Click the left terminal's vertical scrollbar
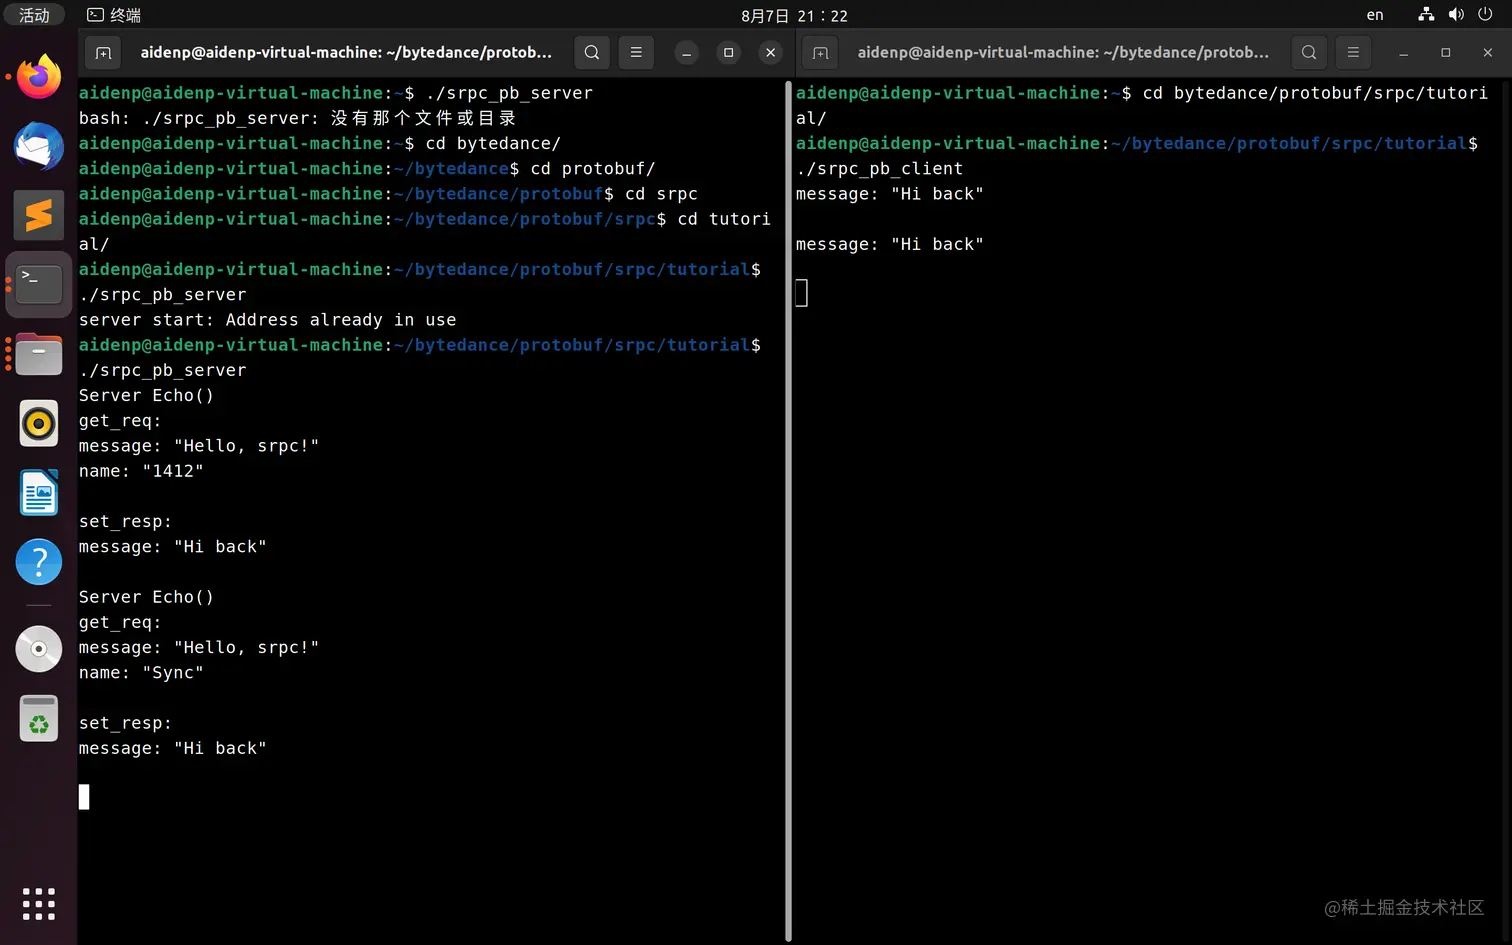1512x945 pixels. coord(788,510)
